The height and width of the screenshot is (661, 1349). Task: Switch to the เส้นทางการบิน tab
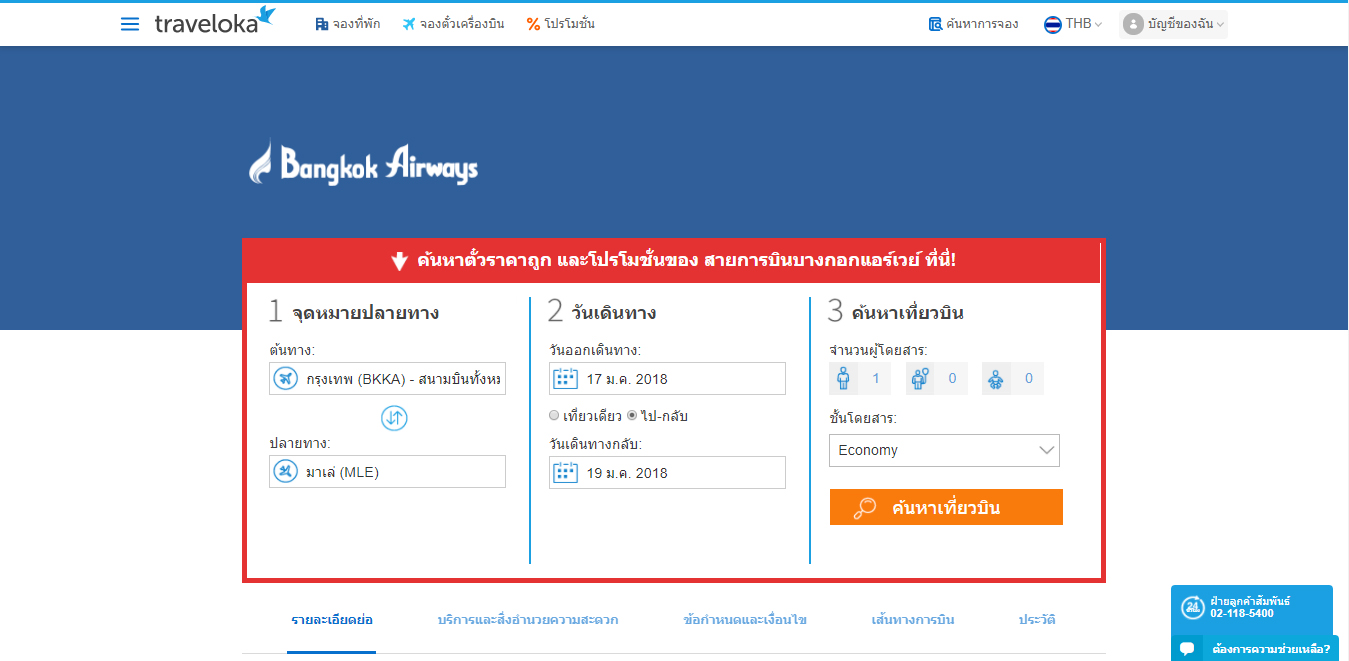coord(913,620)
